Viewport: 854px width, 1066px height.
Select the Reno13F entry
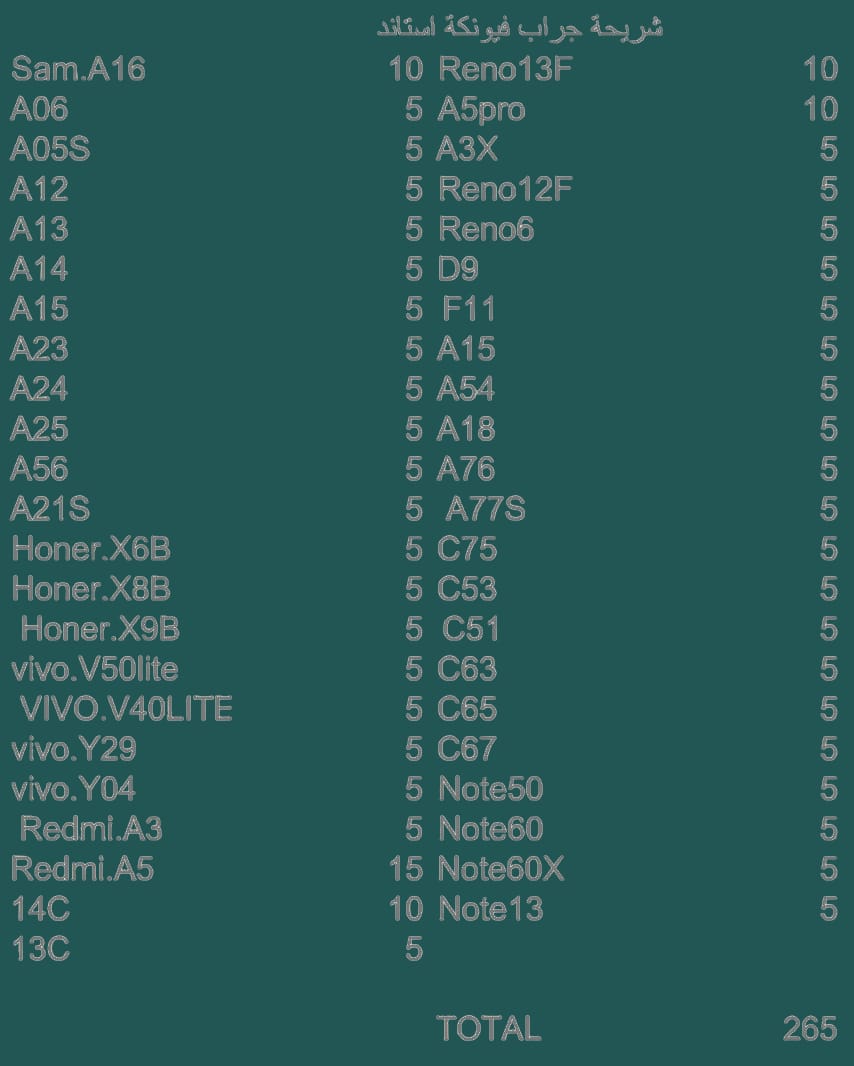pos(505,69)
